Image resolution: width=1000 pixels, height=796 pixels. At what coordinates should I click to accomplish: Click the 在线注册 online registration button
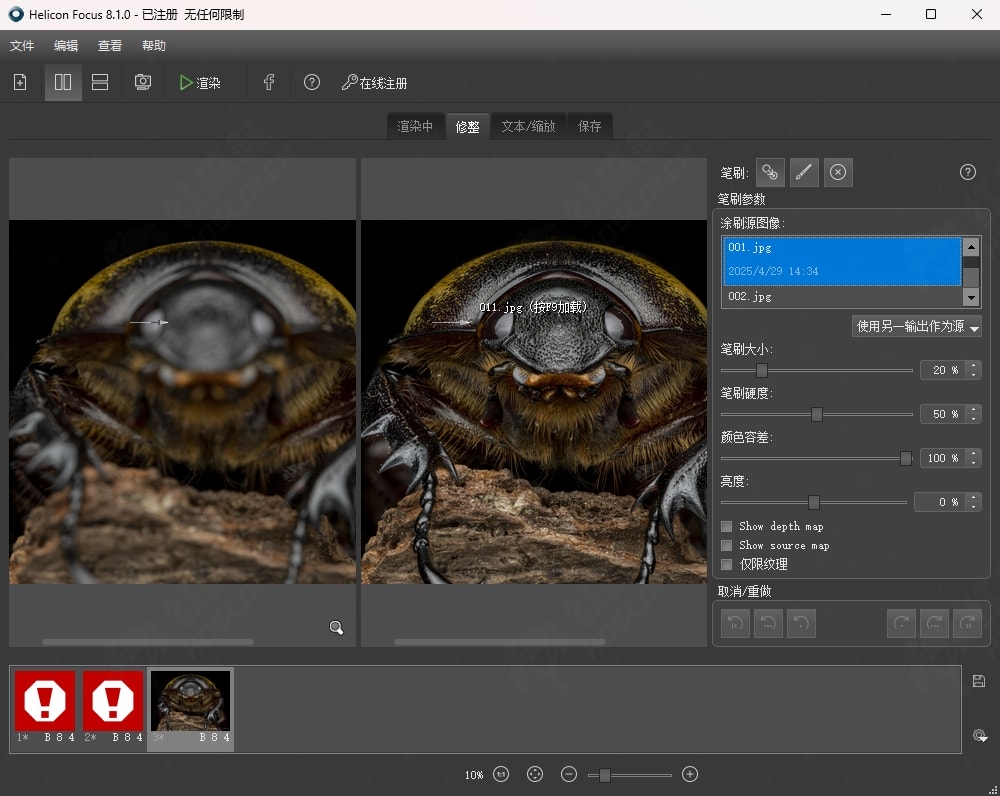click(375, 83)
